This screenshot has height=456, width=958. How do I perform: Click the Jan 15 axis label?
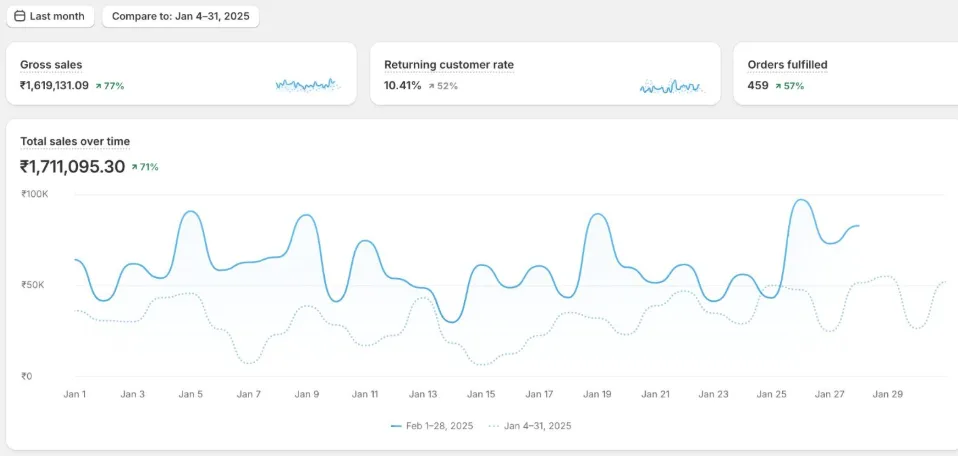coord(481,394)
